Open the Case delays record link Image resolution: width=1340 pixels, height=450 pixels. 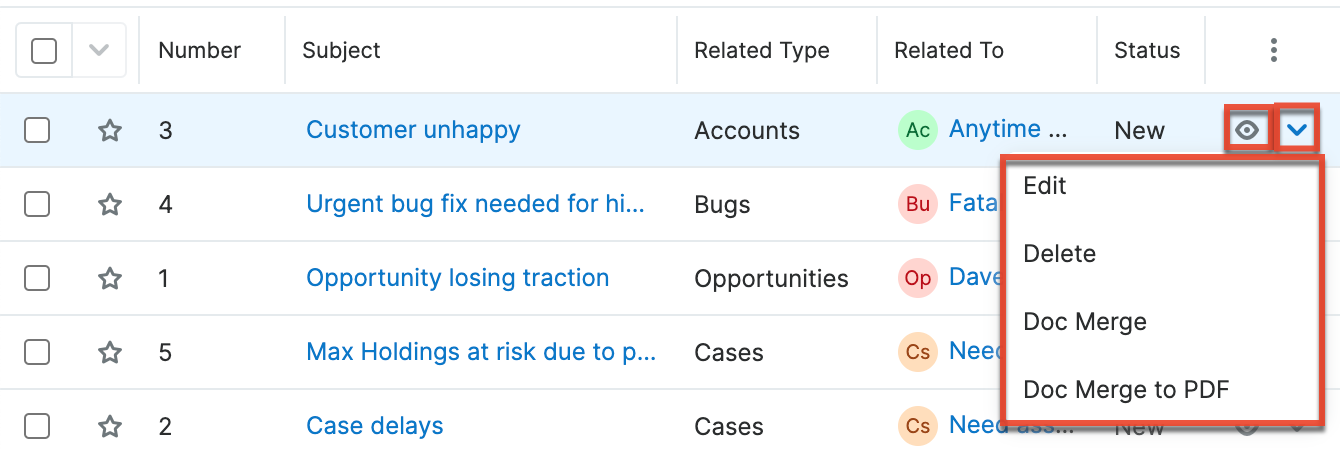point(374,426)
